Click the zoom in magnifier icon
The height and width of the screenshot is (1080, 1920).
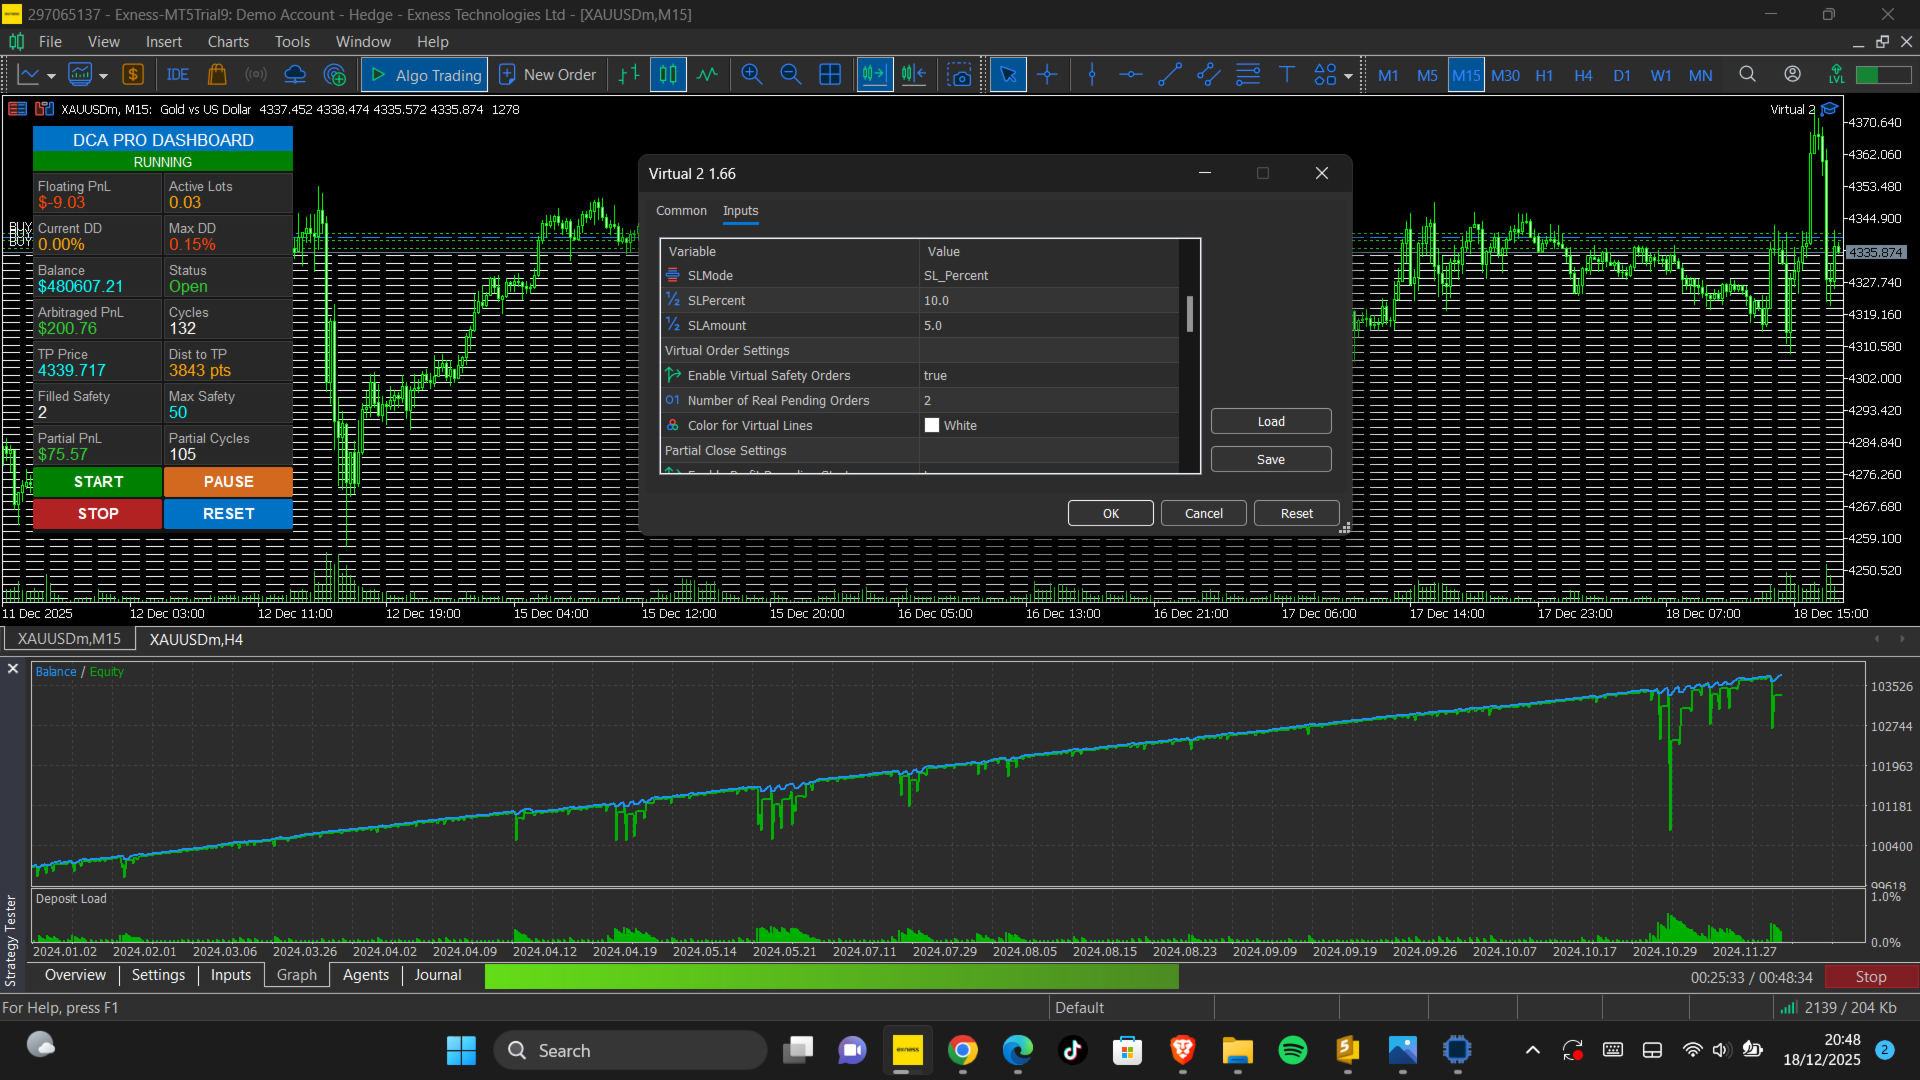752,75
